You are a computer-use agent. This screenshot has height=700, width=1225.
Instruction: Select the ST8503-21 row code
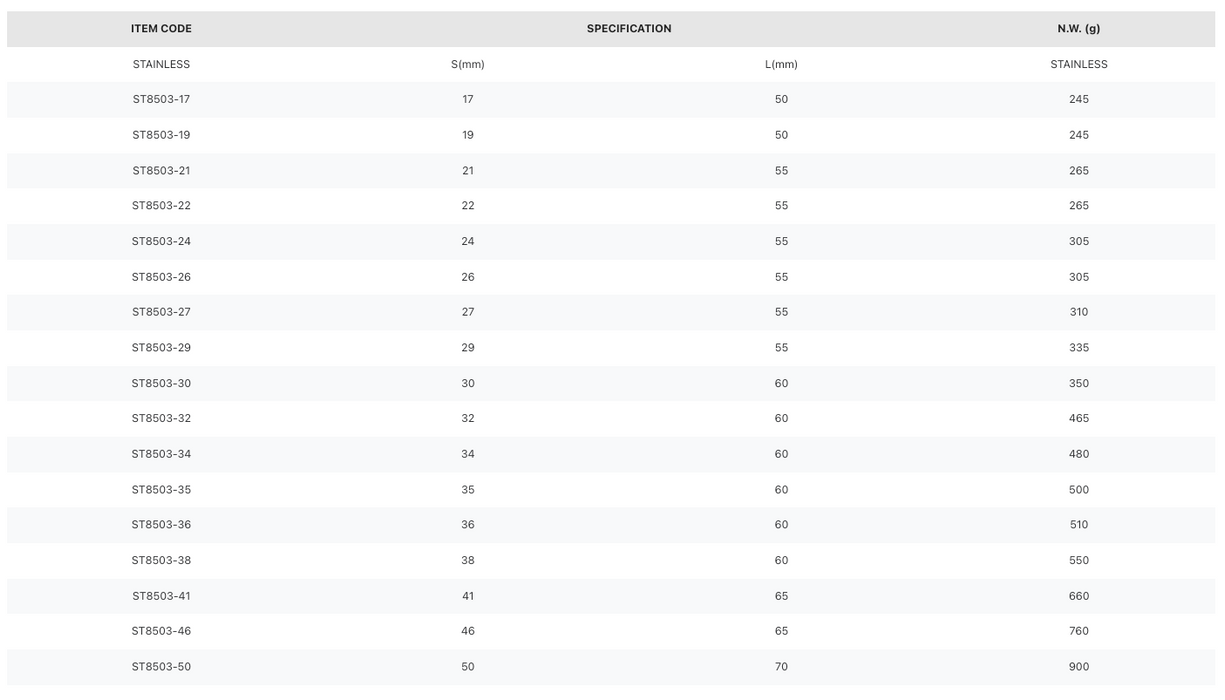click(x=161, y=171)
